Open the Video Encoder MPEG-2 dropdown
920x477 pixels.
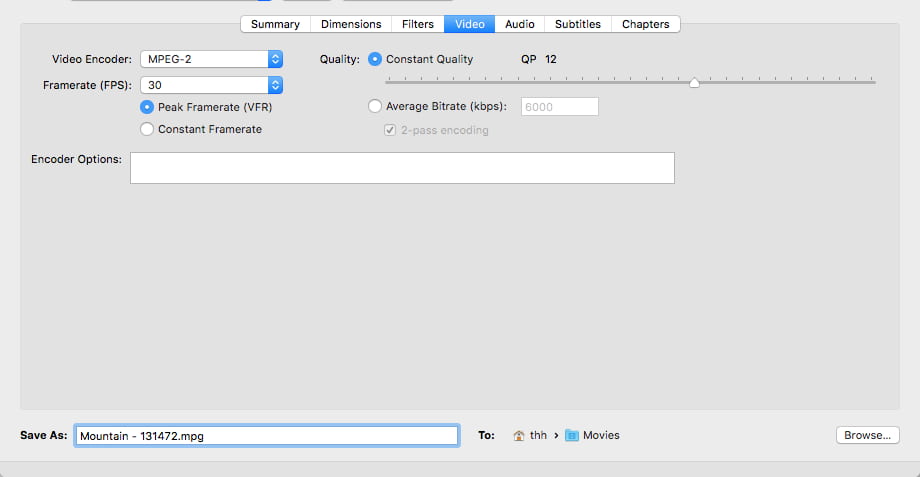tap(212, 59)
